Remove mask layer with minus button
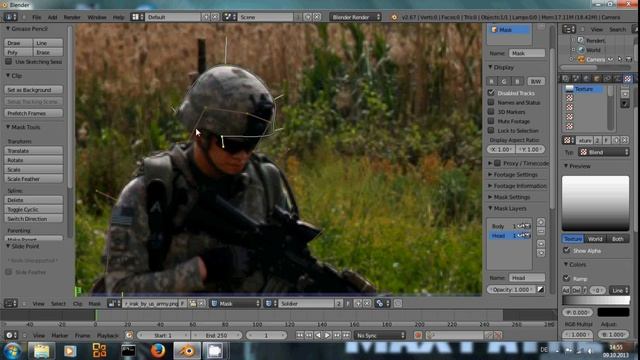This screenshot has width=640, height=360. pos(541,231)
